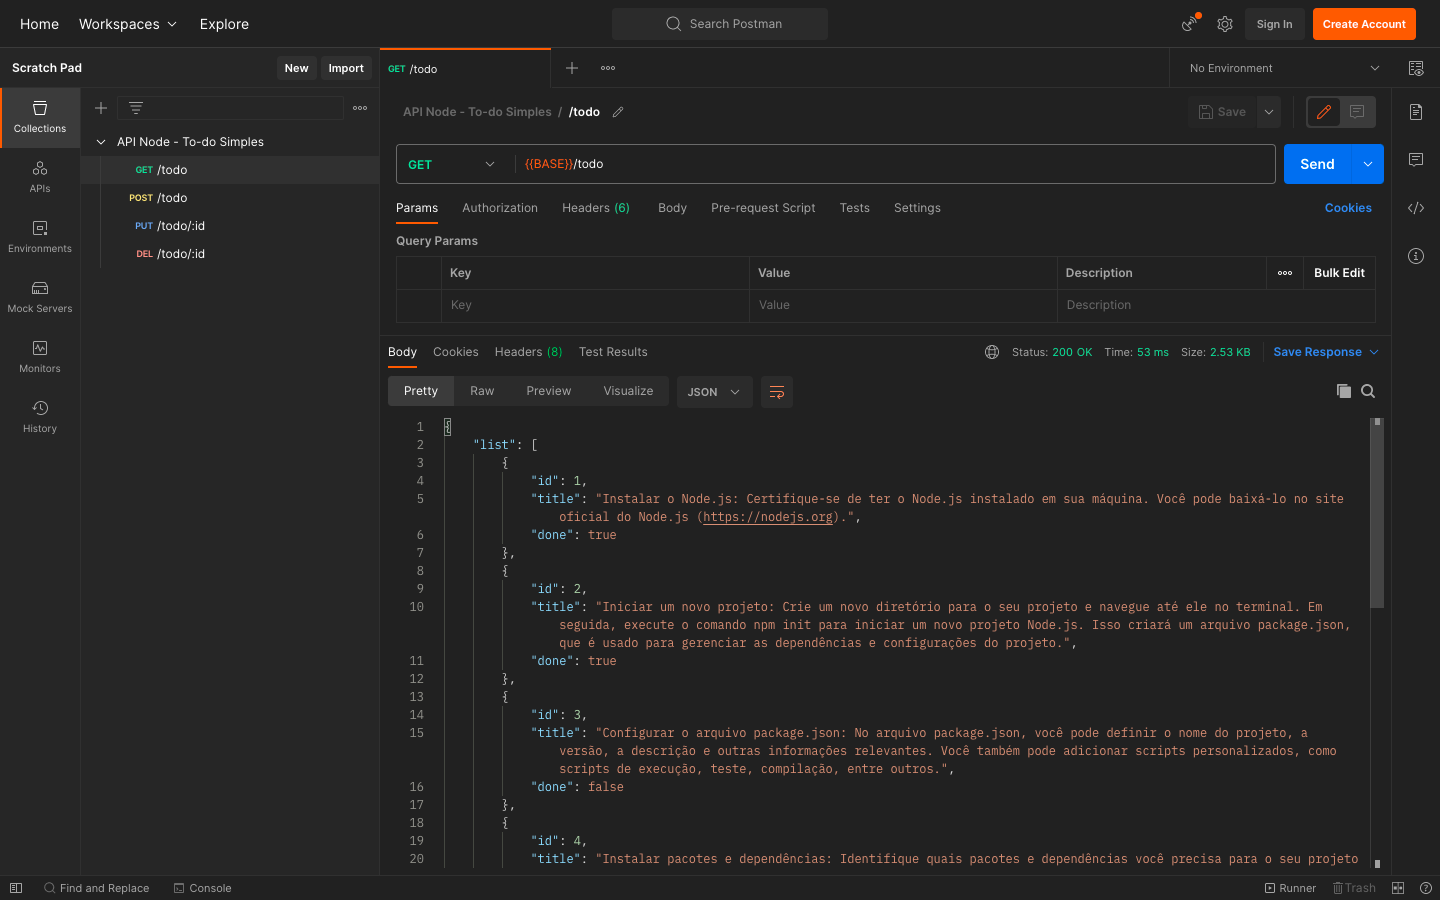This screenshot has width=1440, height=900.
Task: Open the No Environment dropdown selector
Action: [x=1284, y=68]
